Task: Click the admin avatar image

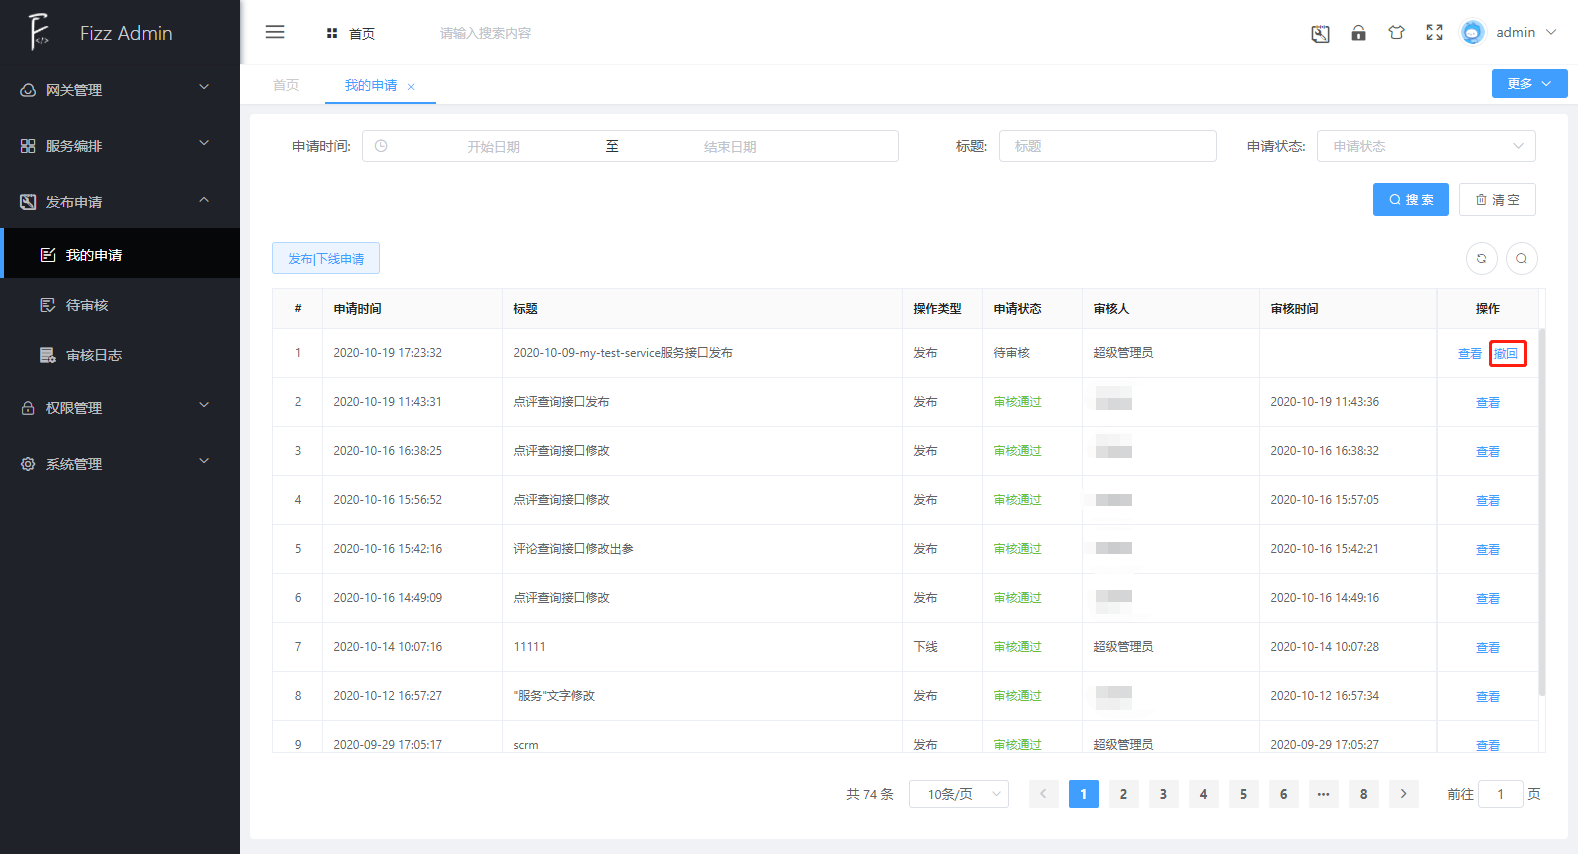Action: coord(1472,32)
